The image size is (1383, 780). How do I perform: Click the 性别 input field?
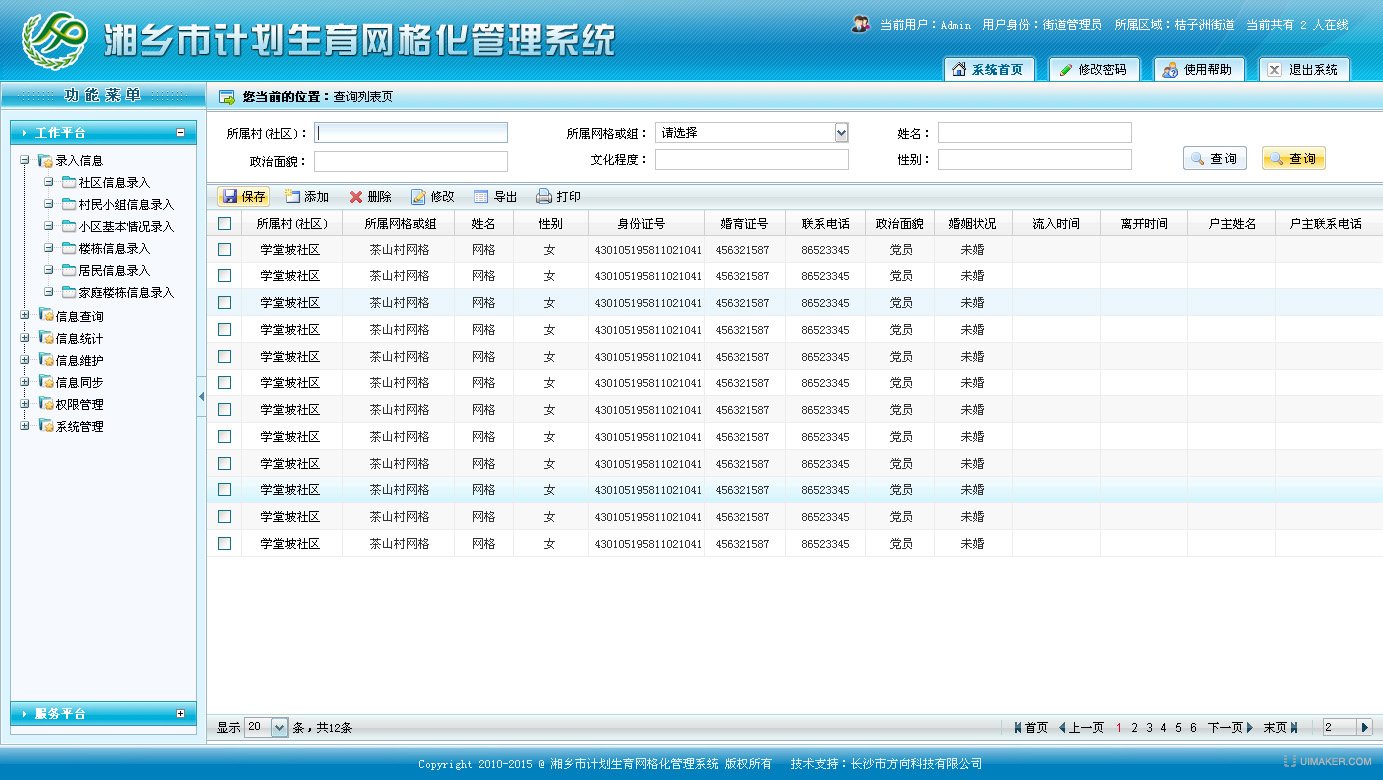(1035, 160)
